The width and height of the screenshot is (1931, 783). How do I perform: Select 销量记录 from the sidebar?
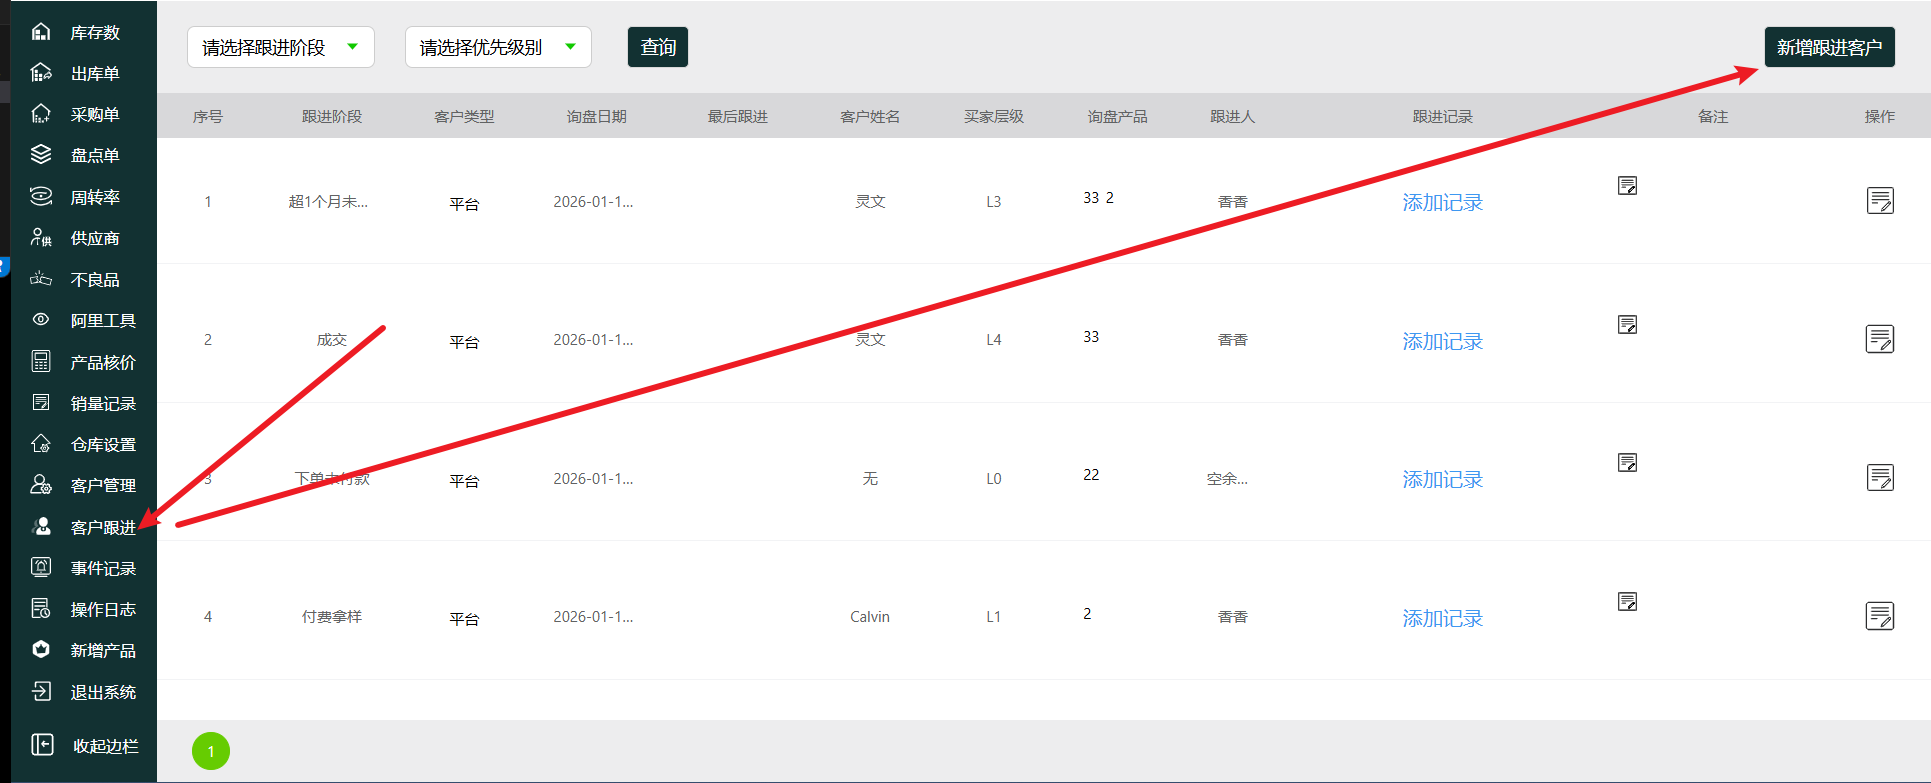pos(102,403)
